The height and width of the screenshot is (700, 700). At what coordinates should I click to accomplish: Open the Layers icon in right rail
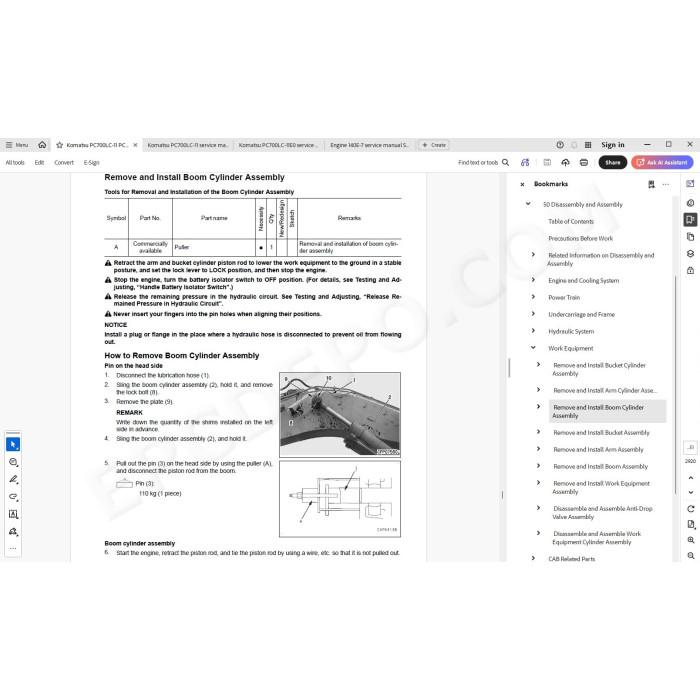(x=690, y=254)
